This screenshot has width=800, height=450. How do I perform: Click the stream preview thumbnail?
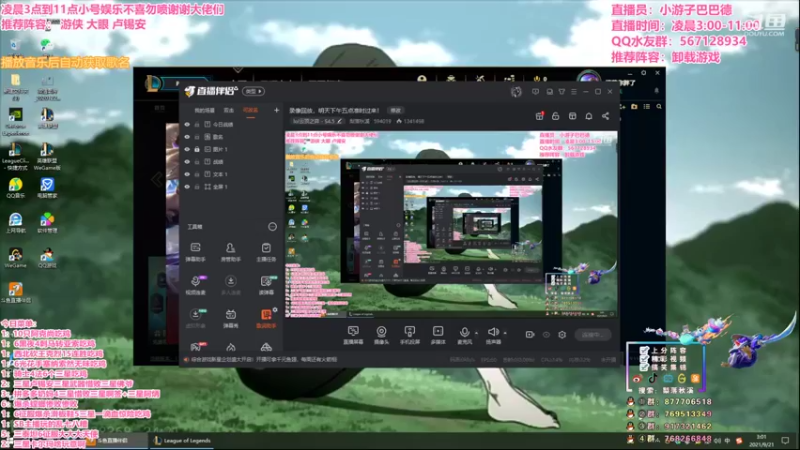[x=451, y=224]
